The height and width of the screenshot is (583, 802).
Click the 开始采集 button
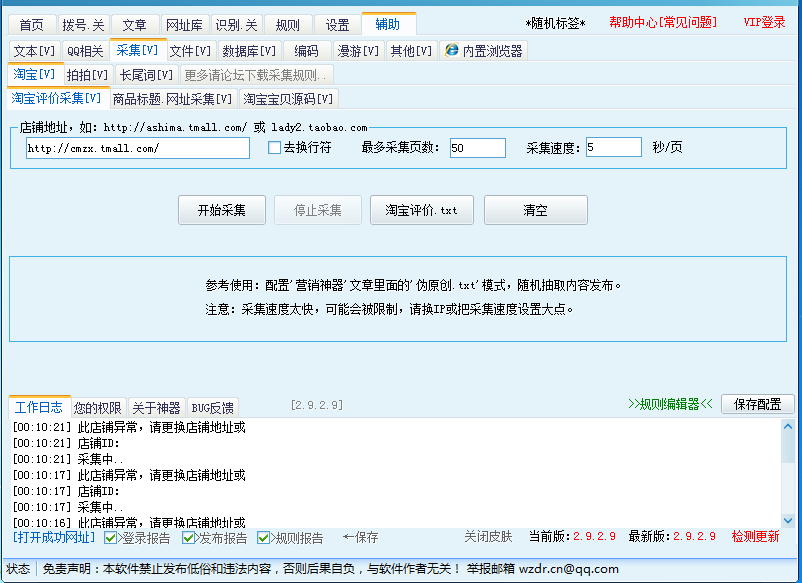[x=222, y=210]
